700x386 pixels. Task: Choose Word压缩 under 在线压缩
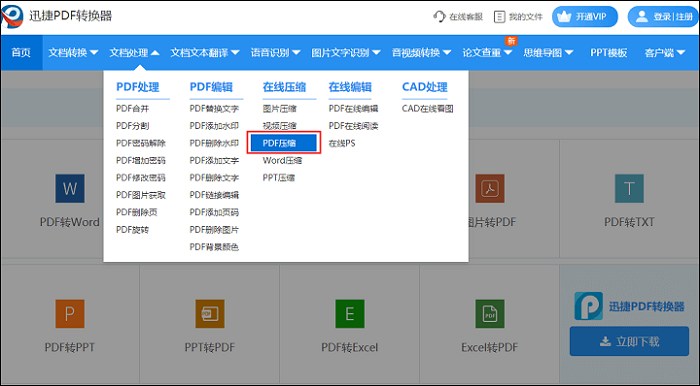click(x=282, y=160)
